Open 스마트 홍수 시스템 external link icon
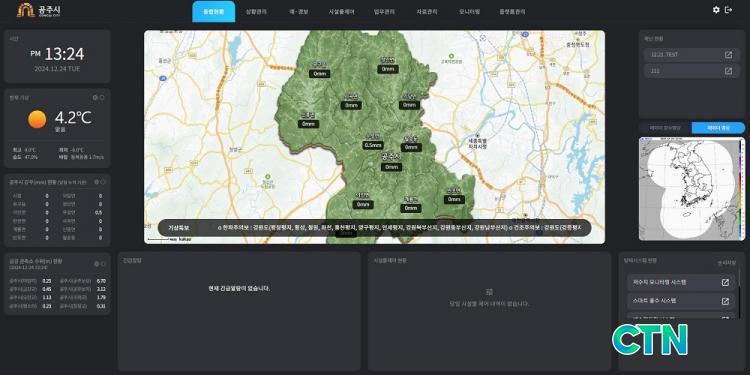 [725, 301]
